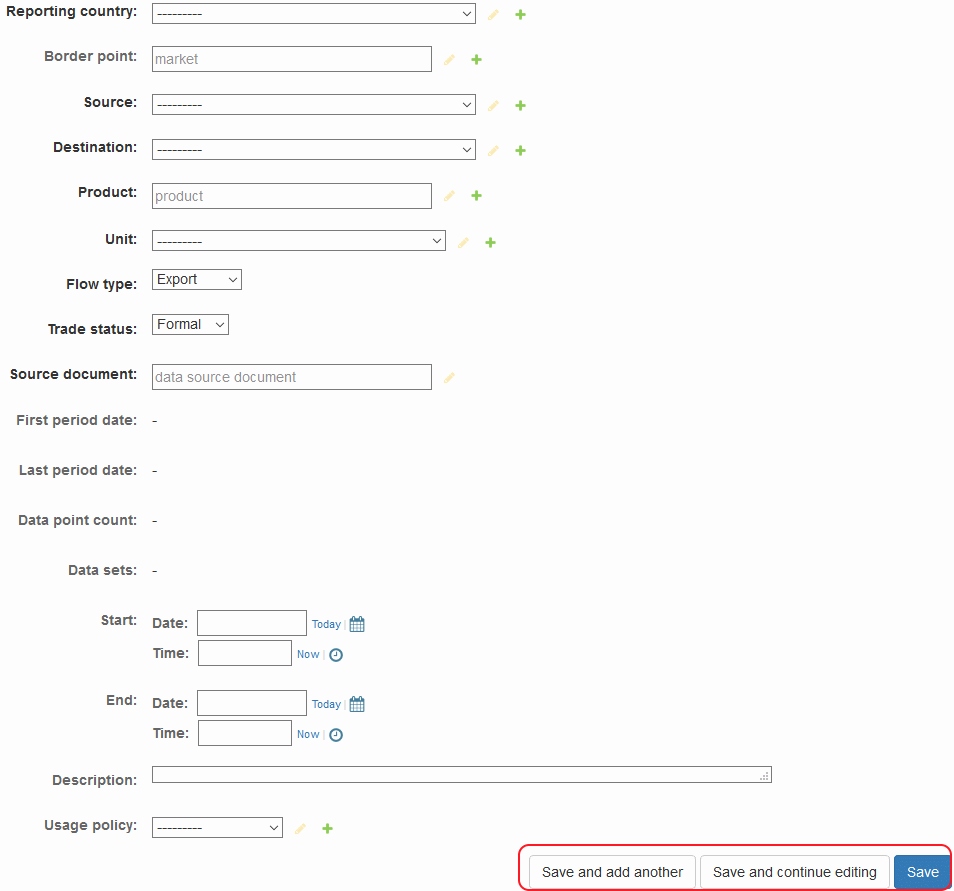Add a new Unit with plus icon
The width and height of the screenshot is (954, 891).
point(490,243)
